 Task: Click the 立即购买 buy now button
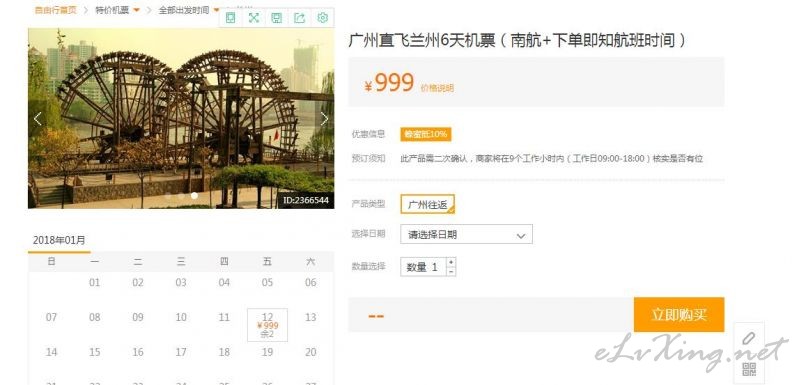[x=679, y=315]
